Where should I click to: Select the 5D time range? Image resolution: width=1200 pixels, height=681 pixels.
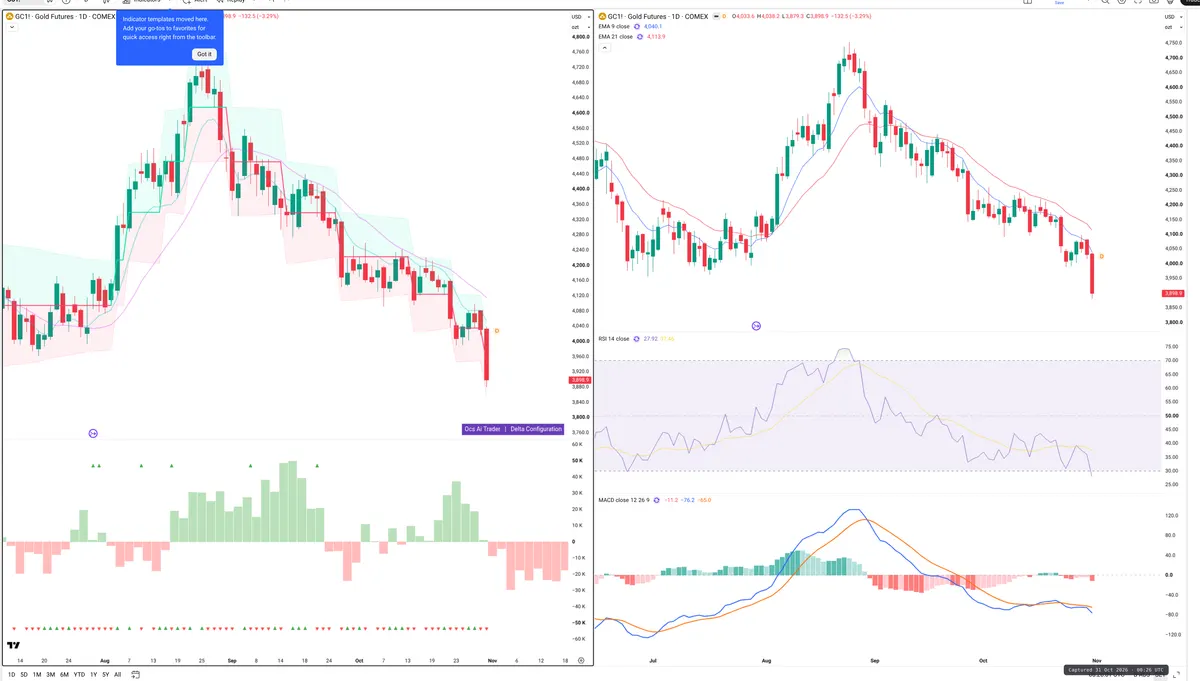pyautogui.click(x=24, y=674)
